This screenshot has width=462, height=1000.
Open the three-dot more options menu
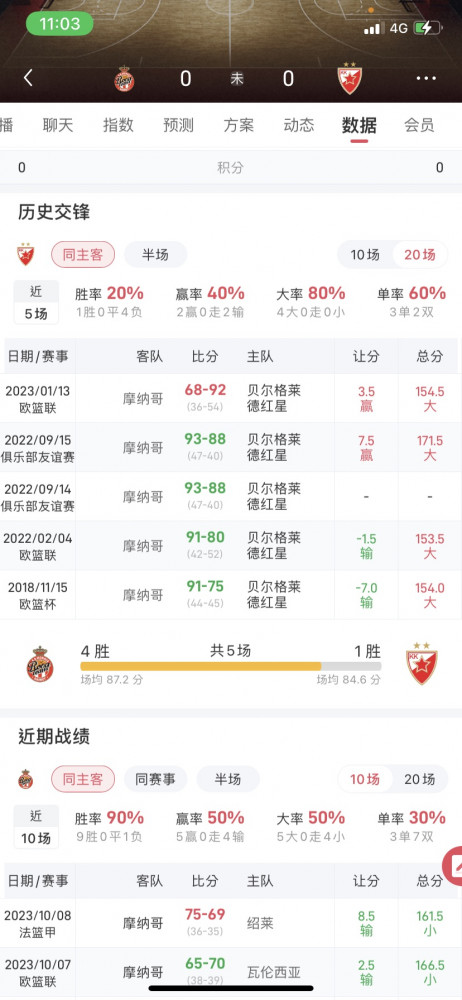[x=426, y=78]
